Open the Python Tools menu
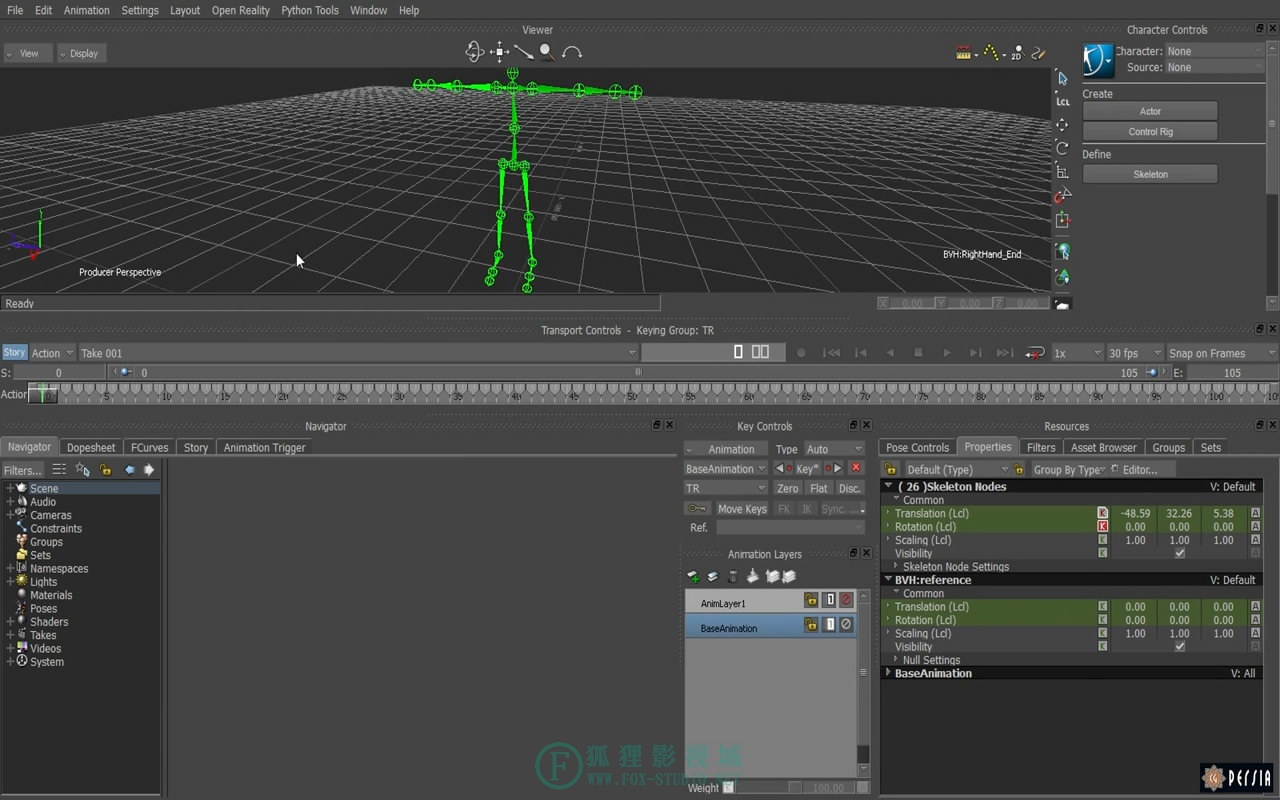Image resolution: width=1280 pixels, height=800 pixels. (x=310, y=10)
